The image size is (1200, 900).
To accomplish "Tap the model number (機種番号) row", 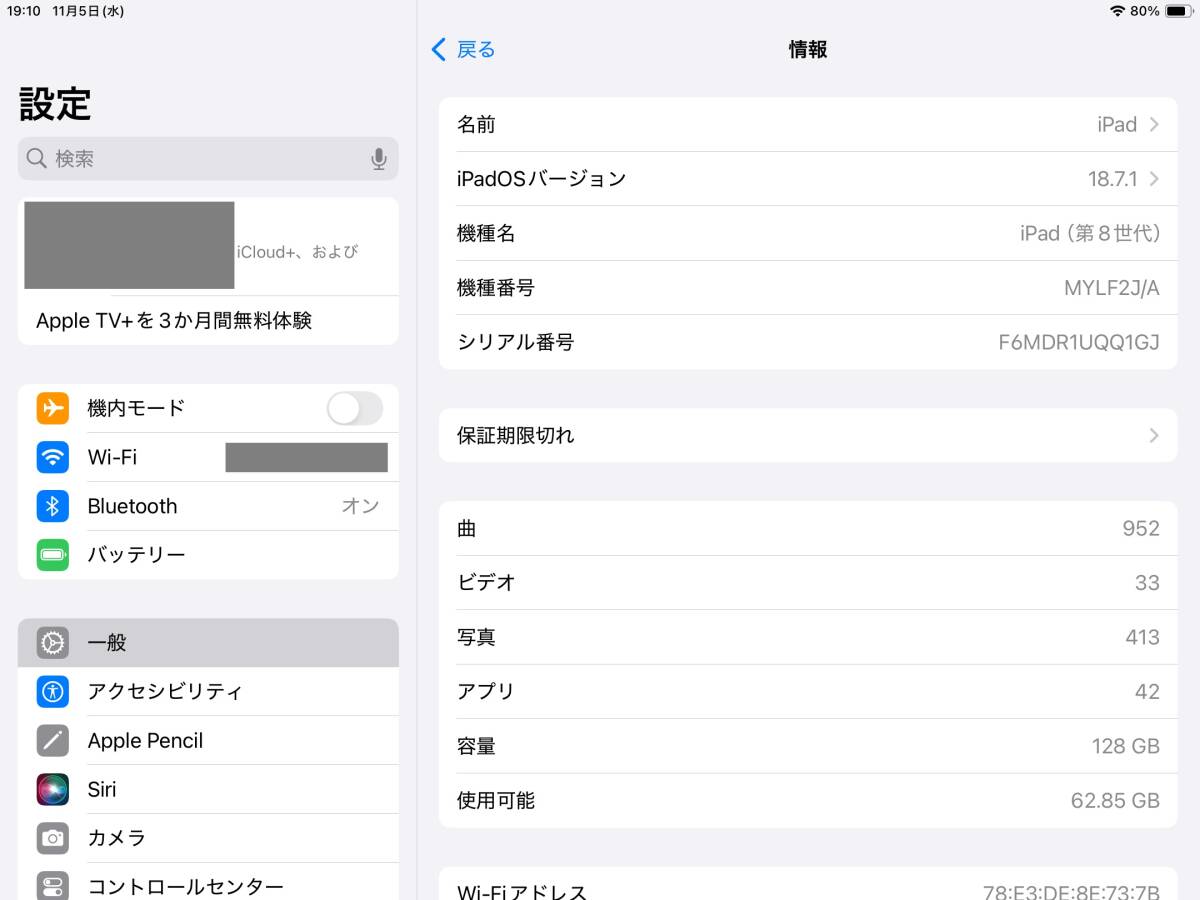I will pyautogui.click(x=807, y=288).
